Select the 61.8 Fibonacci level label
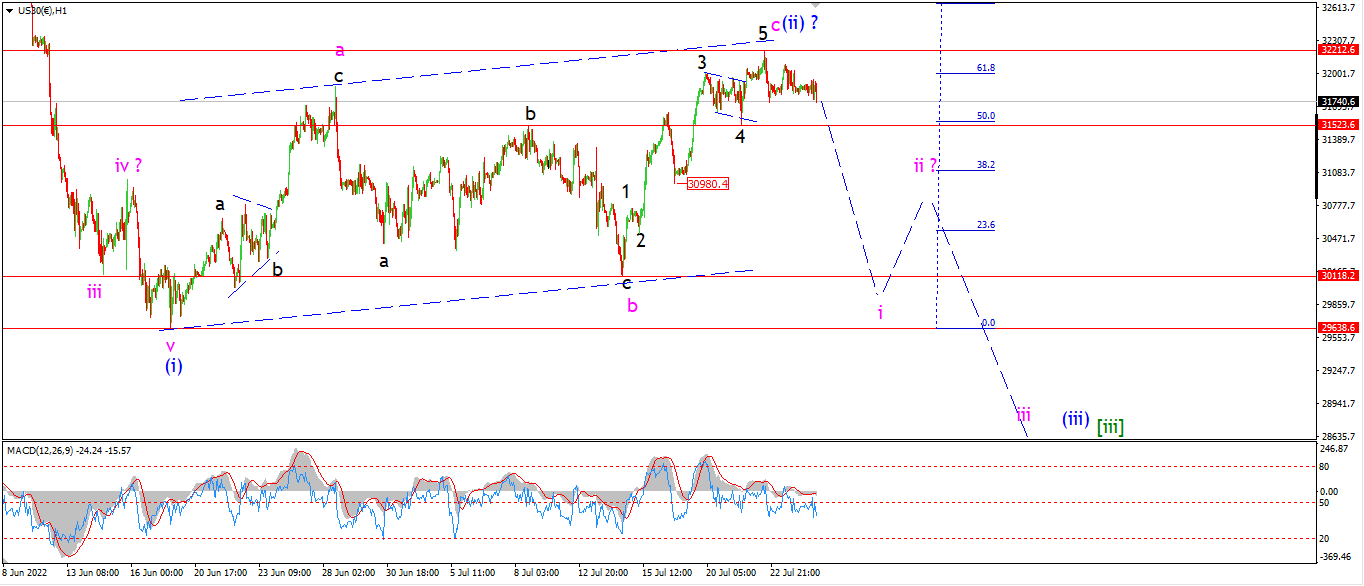This screenshot has width=1364, height=586. [x=985, y=68]
